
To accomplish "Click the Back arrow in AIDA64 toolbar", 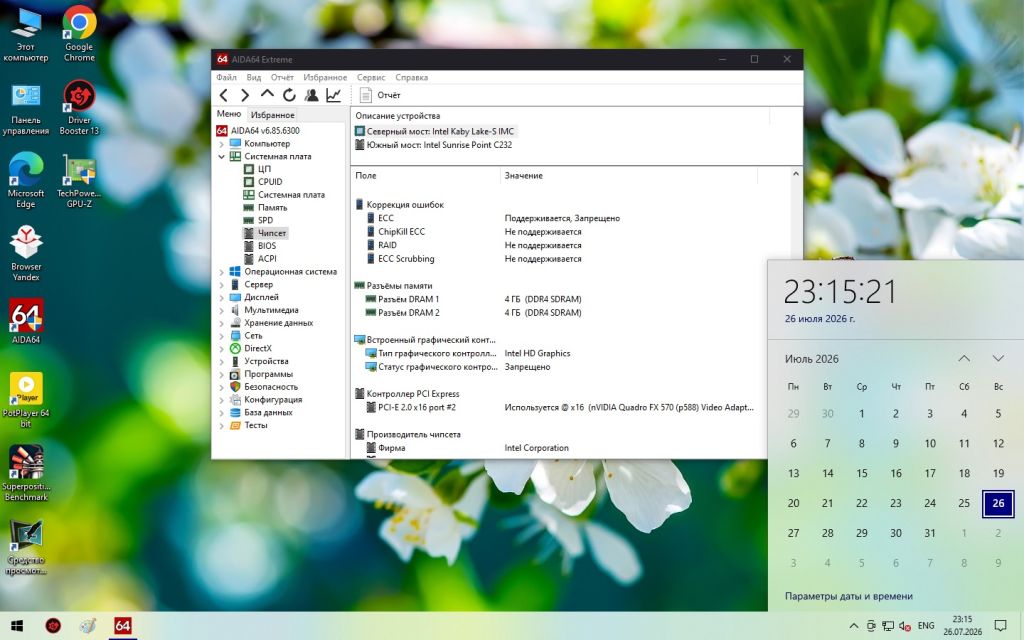I will 224,95.
